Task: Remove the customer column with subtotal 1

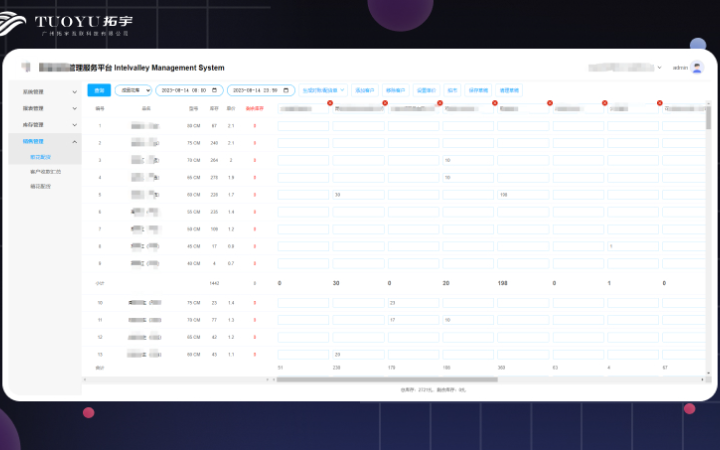Action: [x=659, y=103]
